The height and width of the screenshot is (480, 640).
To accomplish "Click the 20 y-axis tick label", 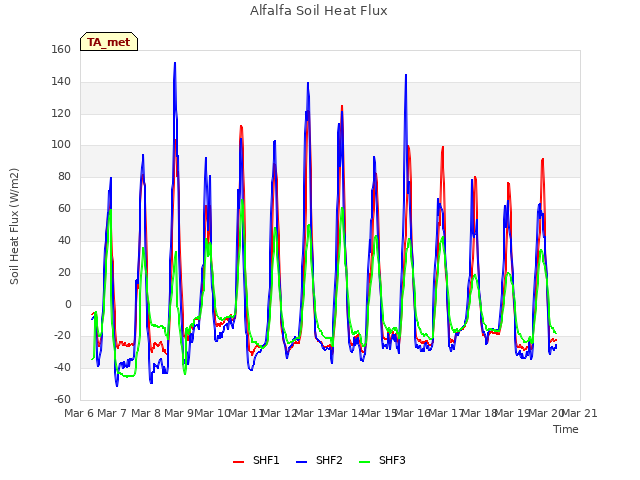I will [x=64, y=272].
